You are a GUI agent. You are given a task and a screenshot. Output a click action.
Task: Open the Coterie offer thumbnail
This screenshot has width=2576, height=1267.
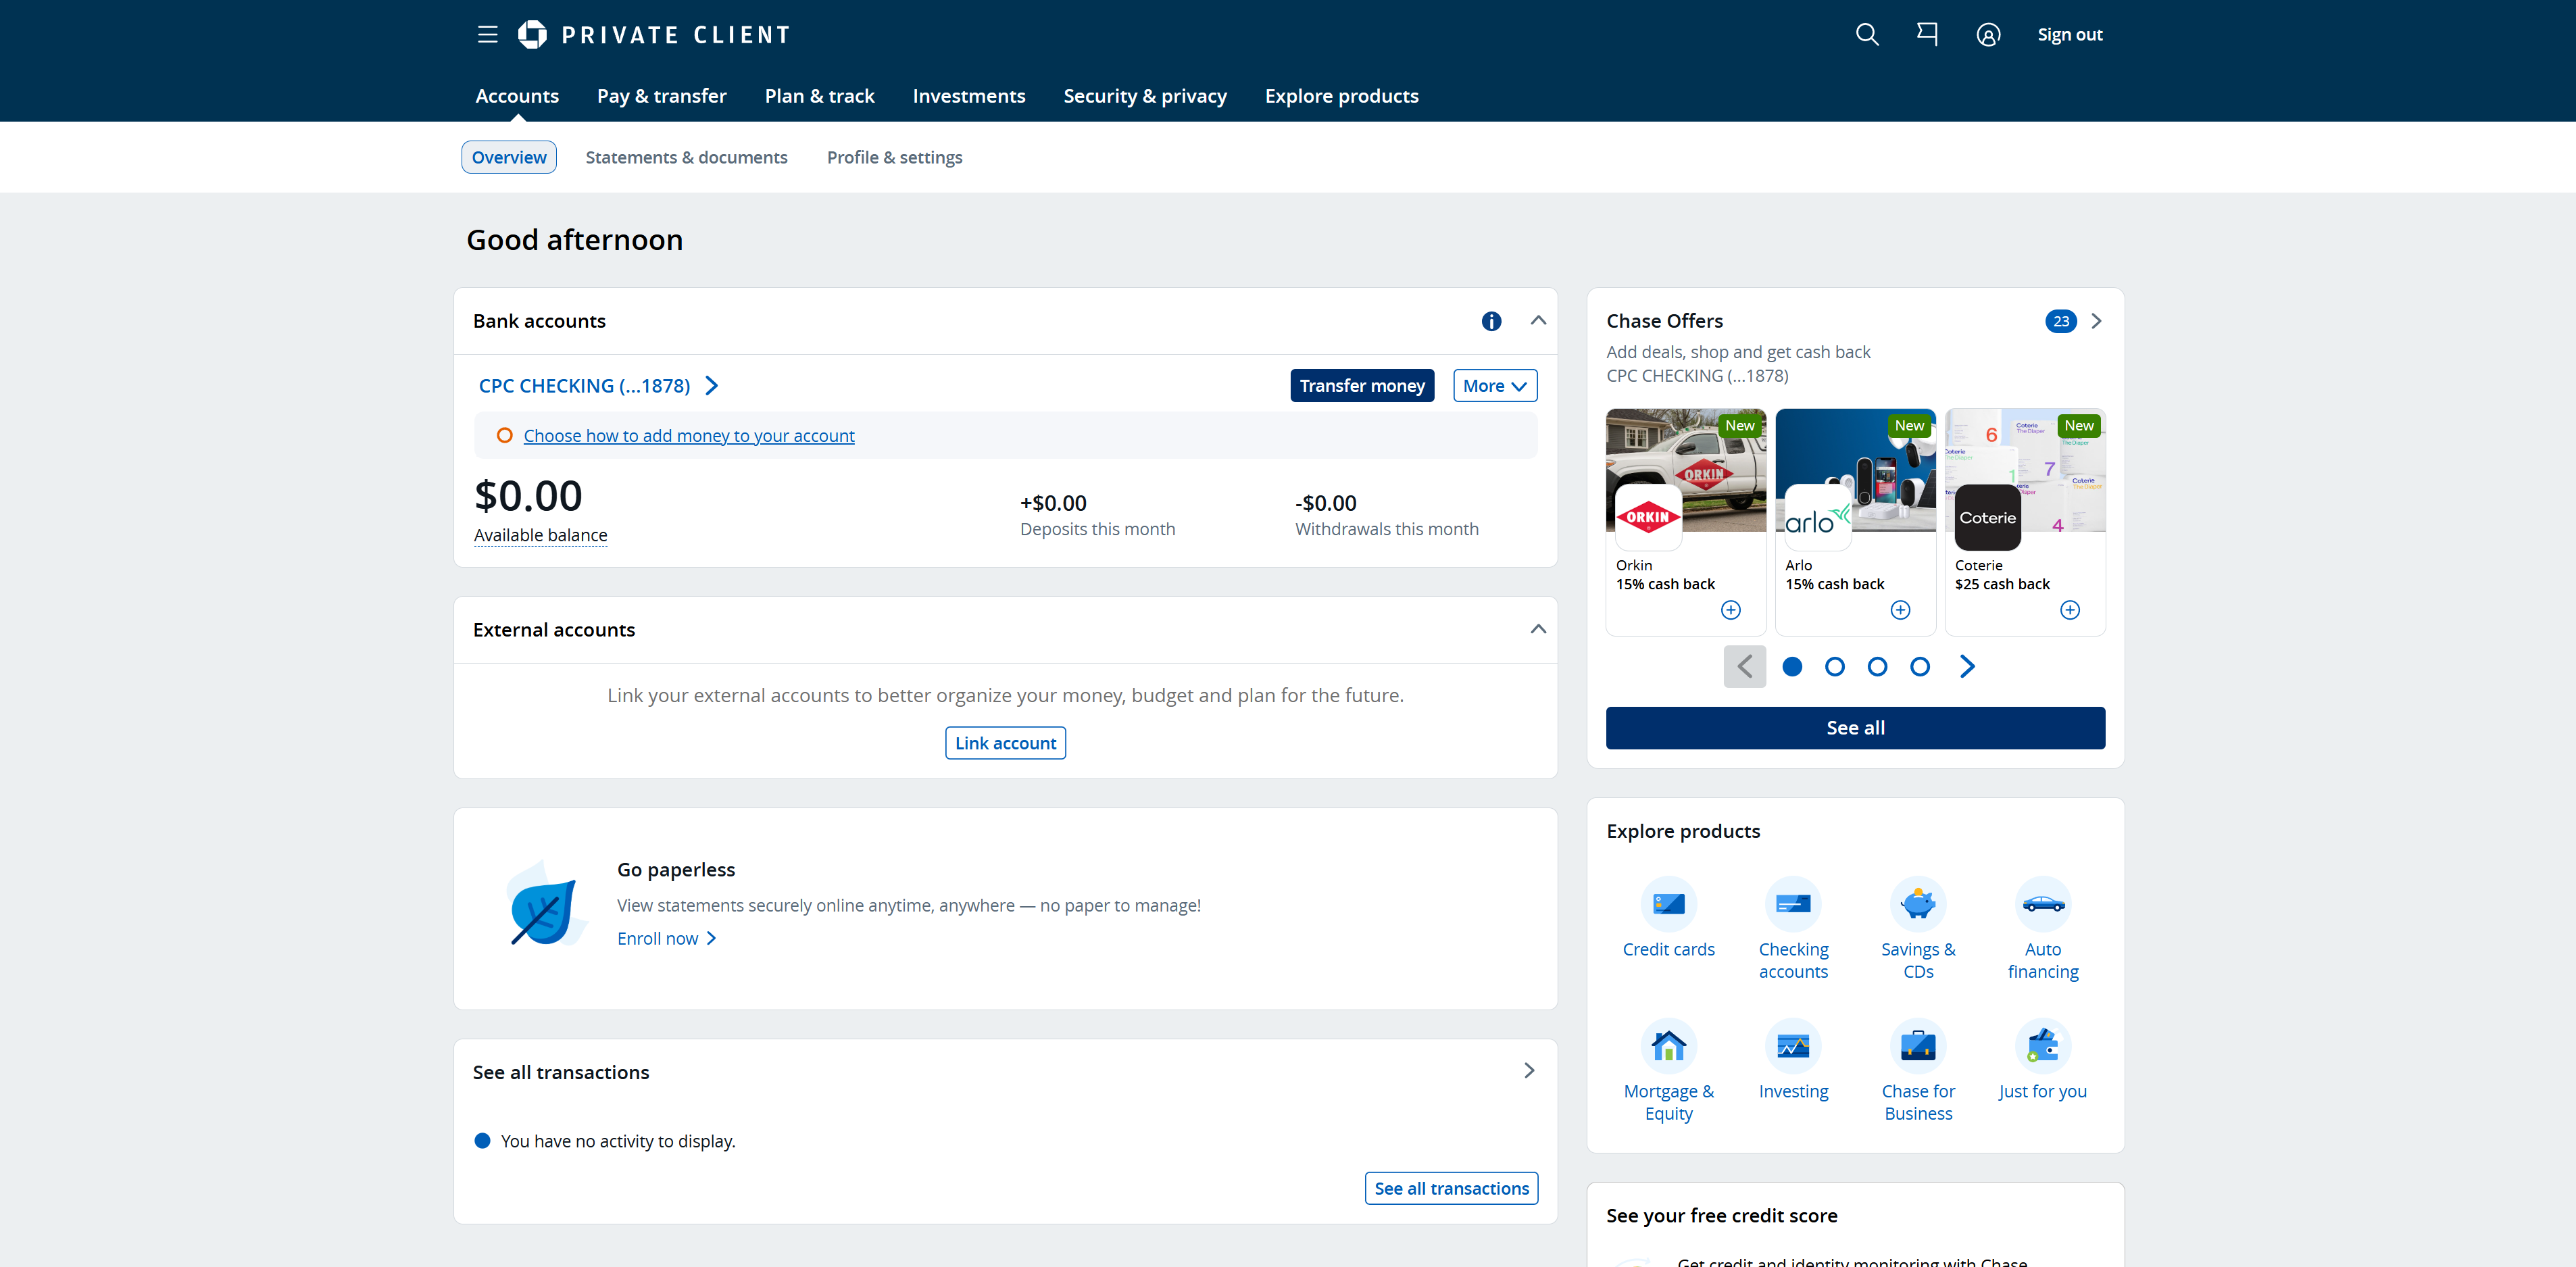pos(2025,471)
